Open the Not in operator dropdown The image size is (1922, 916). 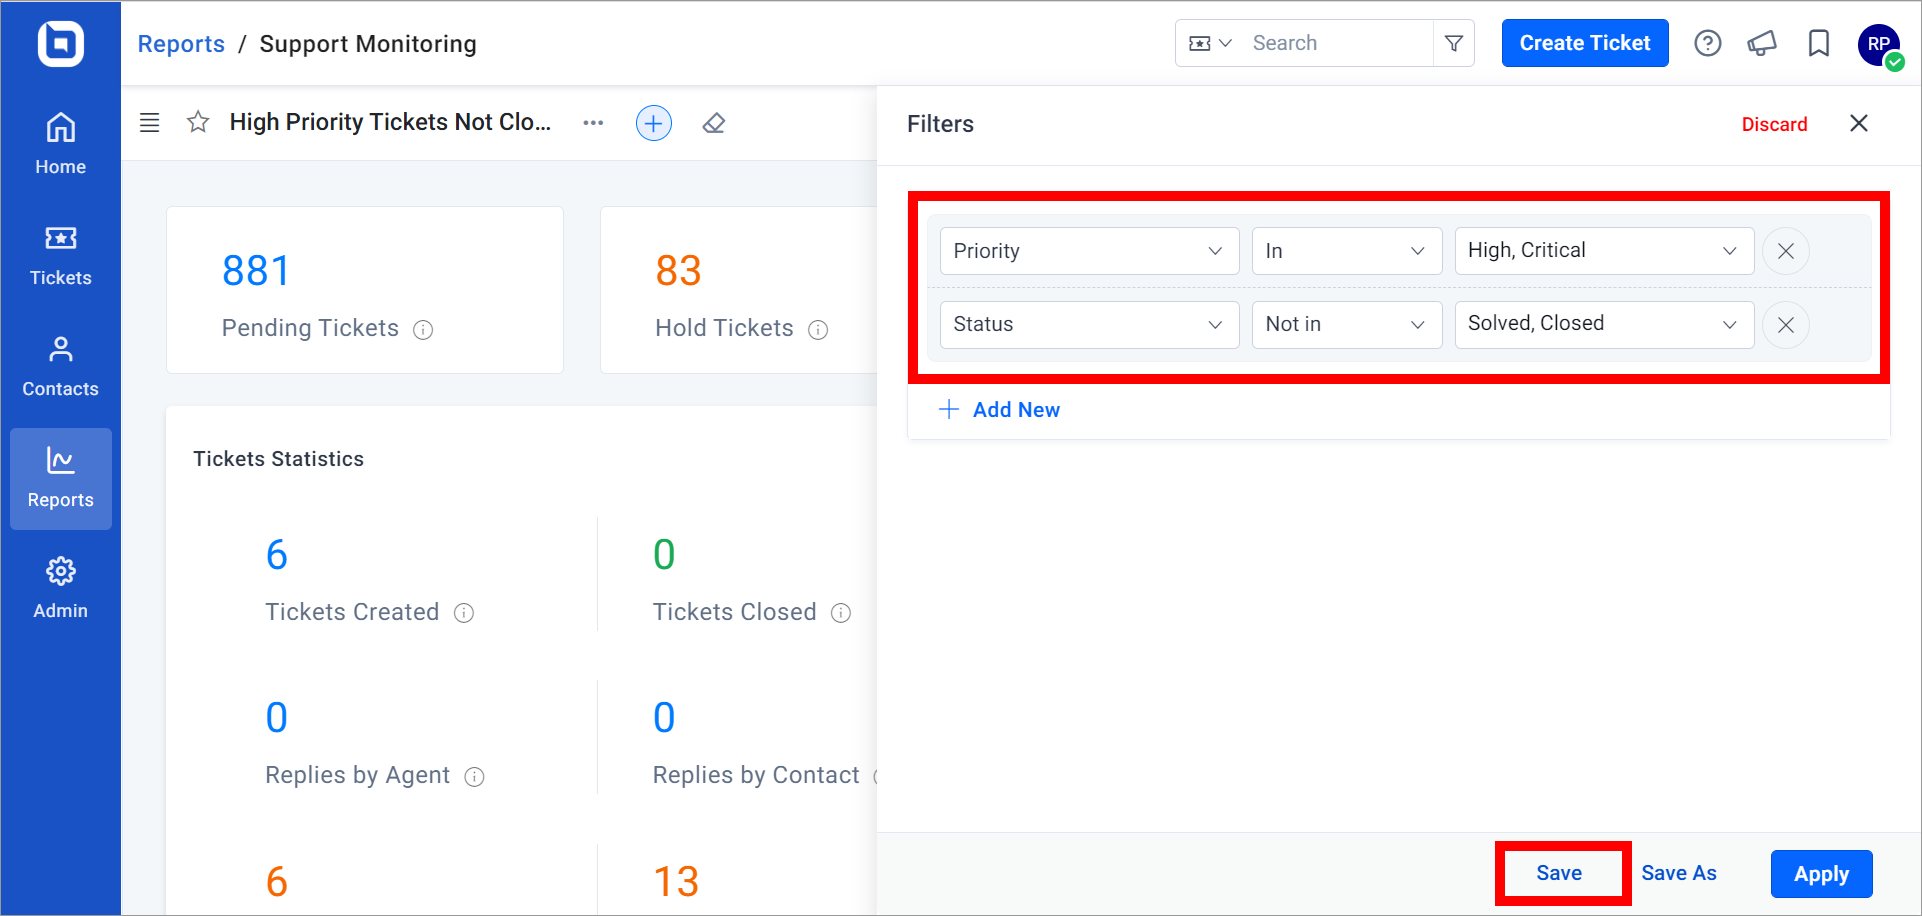[x=1346, y=325]
